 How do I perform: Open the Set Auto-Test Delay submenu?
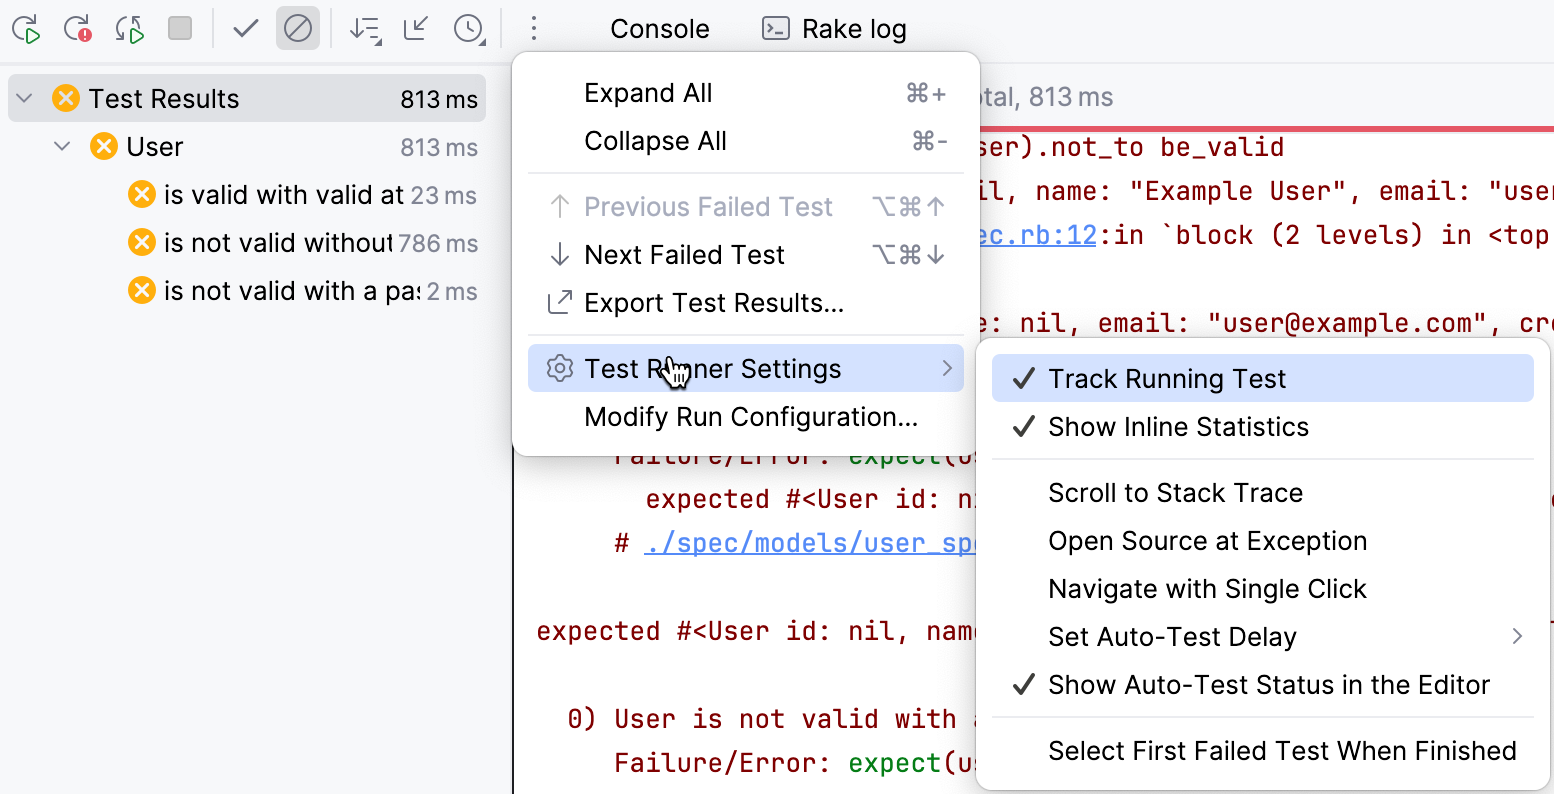tap(1172, 637)
